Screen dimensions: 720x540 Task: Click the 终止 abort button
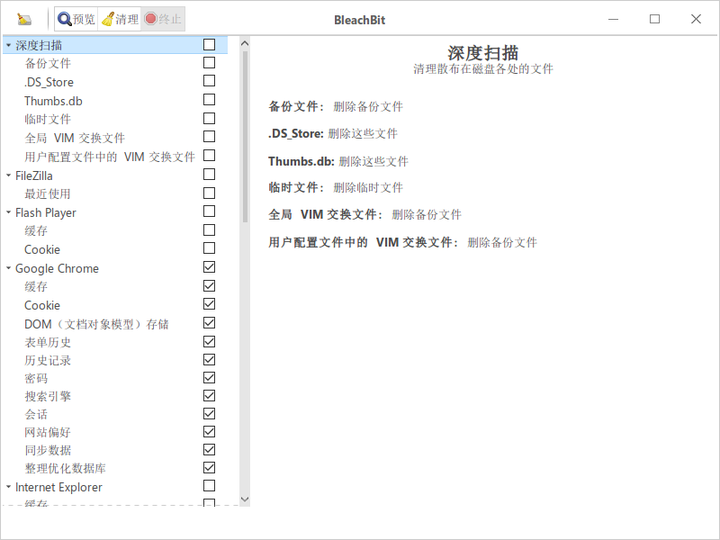pos(163,19)
